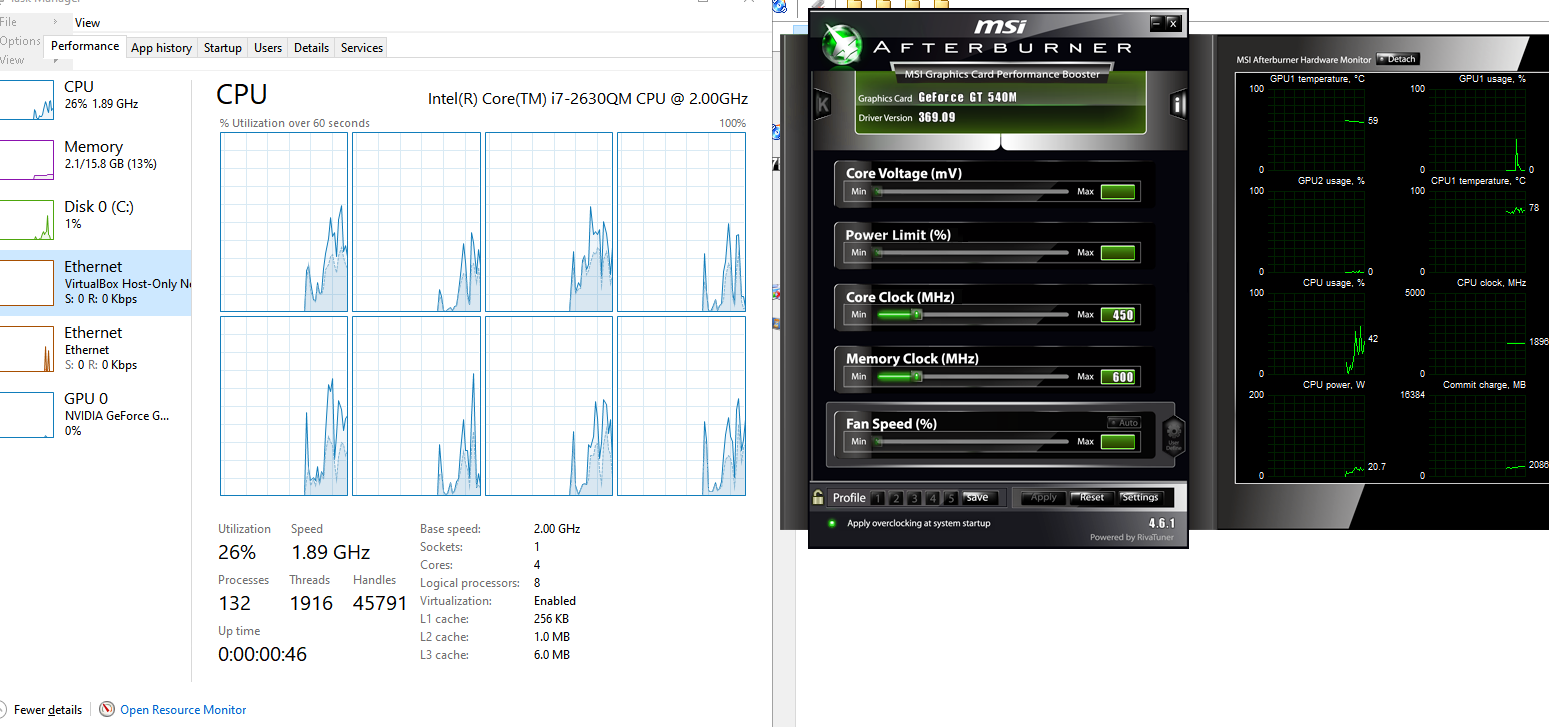Select GPU 0 mini graph thumbnail
This screenshot has height=727, width=1549.
(x=27, y=417)
